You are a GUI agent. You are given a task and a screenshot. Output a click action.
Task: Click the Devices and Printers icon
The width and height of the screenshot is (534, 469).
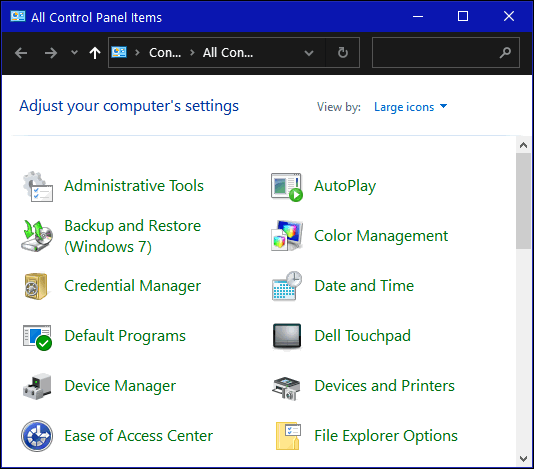(286, 388)
